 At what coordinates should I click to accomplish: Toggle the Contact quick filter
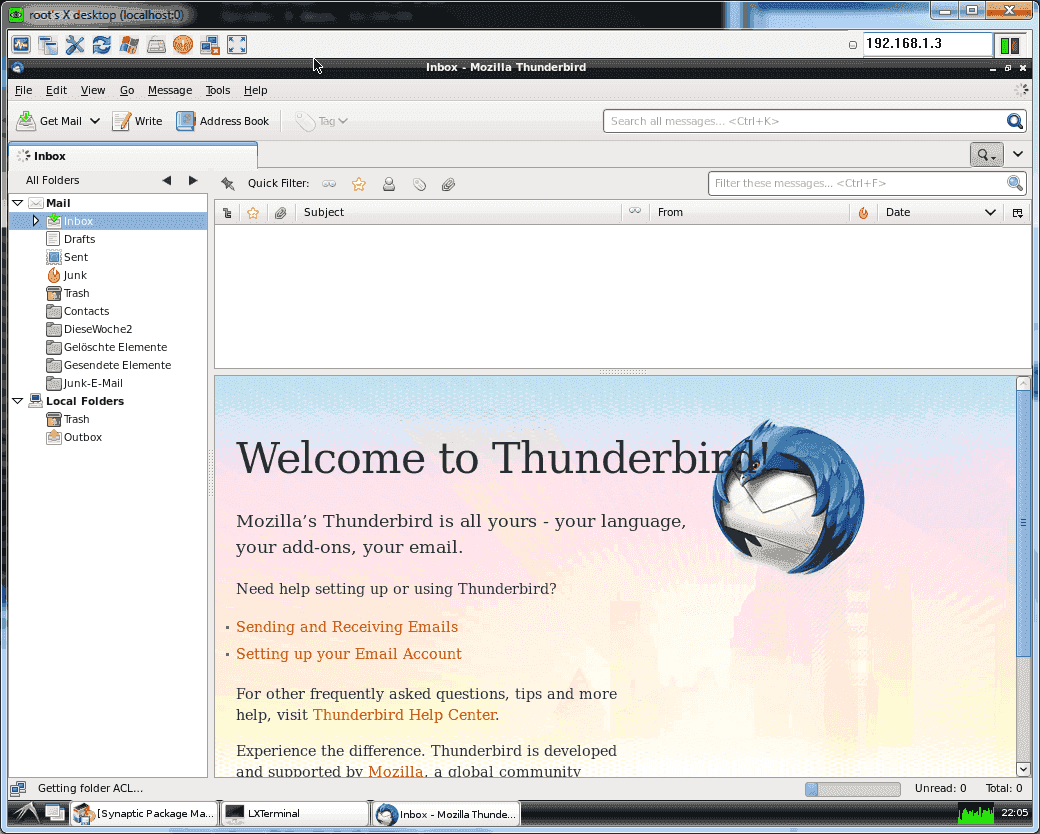point(389,184)
